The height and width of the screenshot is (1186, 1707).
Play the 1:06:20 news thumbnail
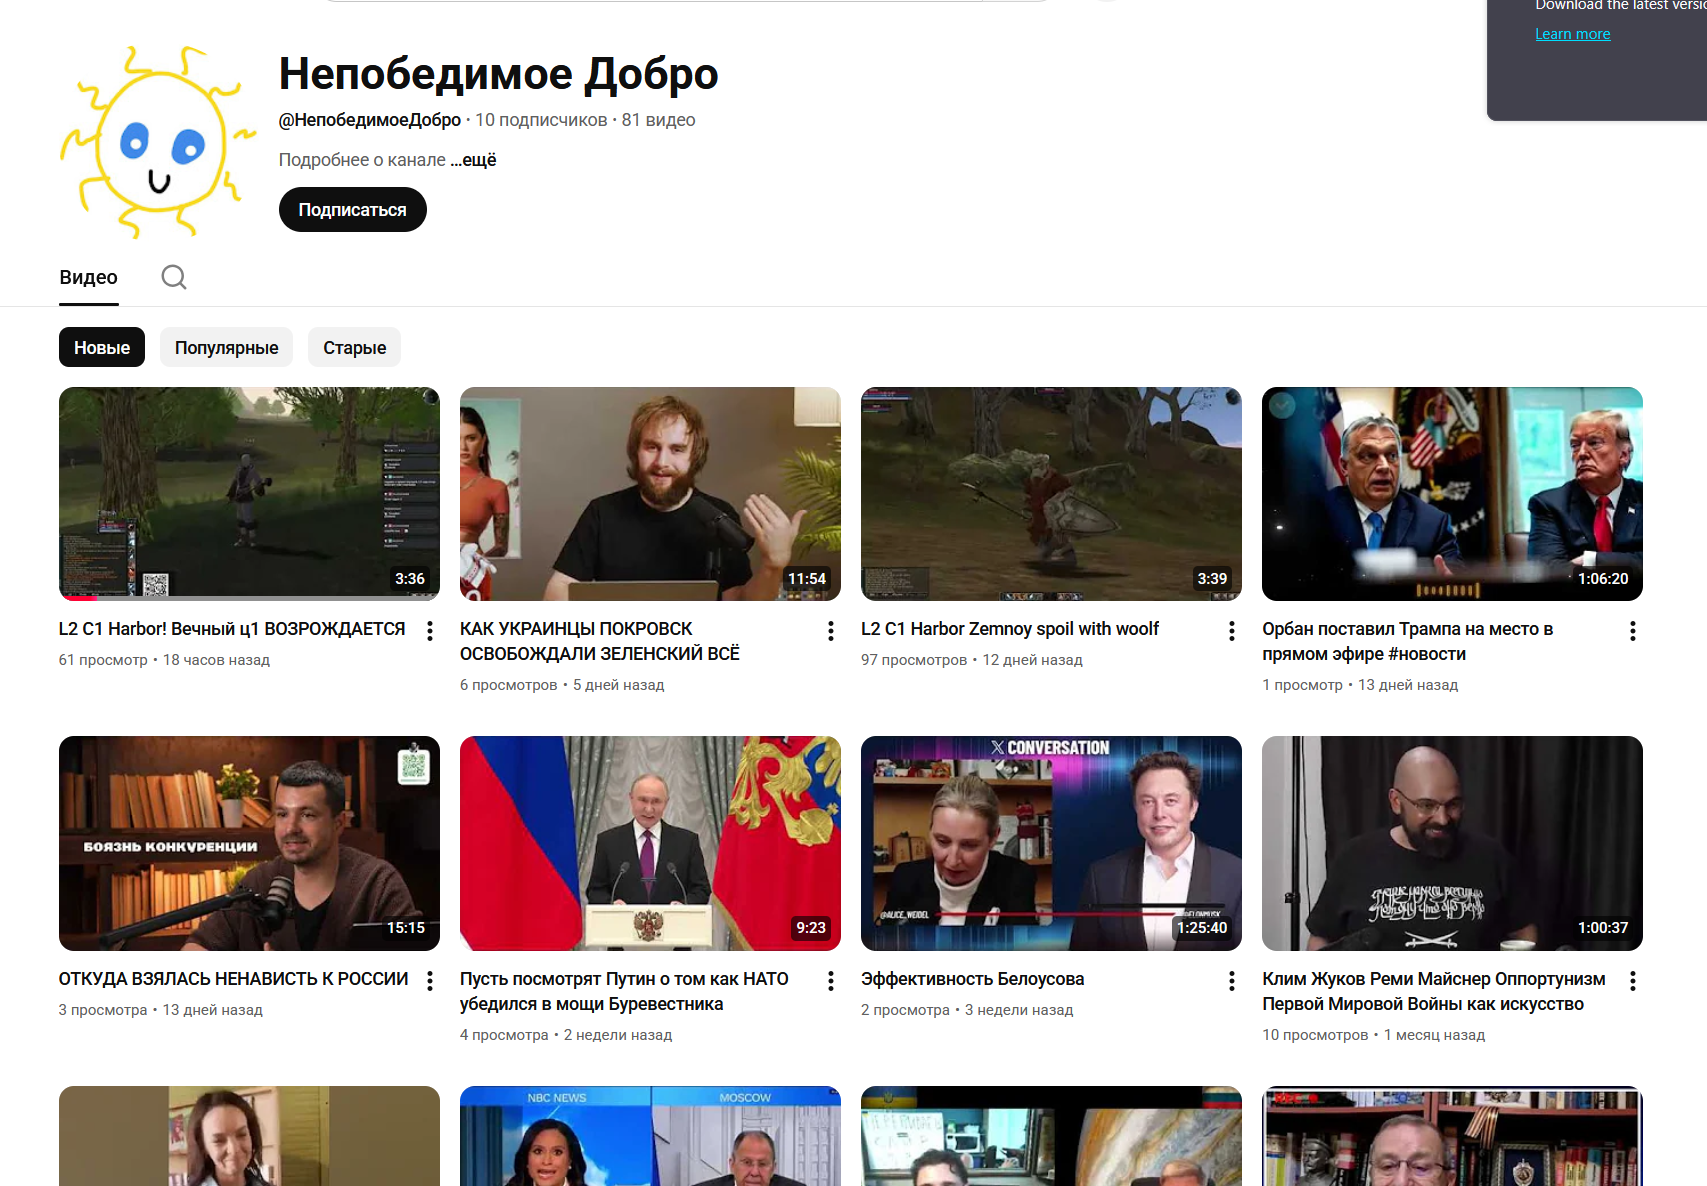point(1452,494)
